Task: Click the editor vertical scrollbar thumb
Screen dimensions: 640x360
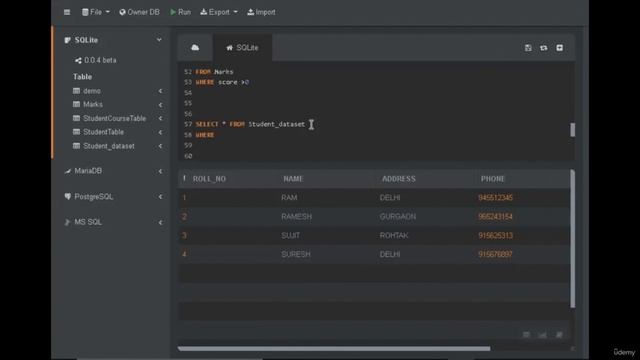Action: click(x=573, y=130)
